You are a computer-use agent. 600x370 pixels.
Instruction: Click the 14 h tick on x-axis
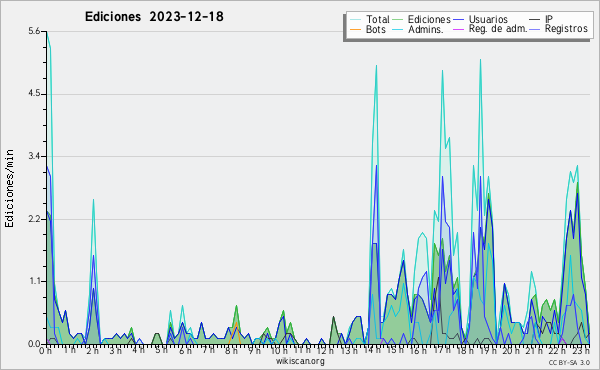(x=369, y=350)
